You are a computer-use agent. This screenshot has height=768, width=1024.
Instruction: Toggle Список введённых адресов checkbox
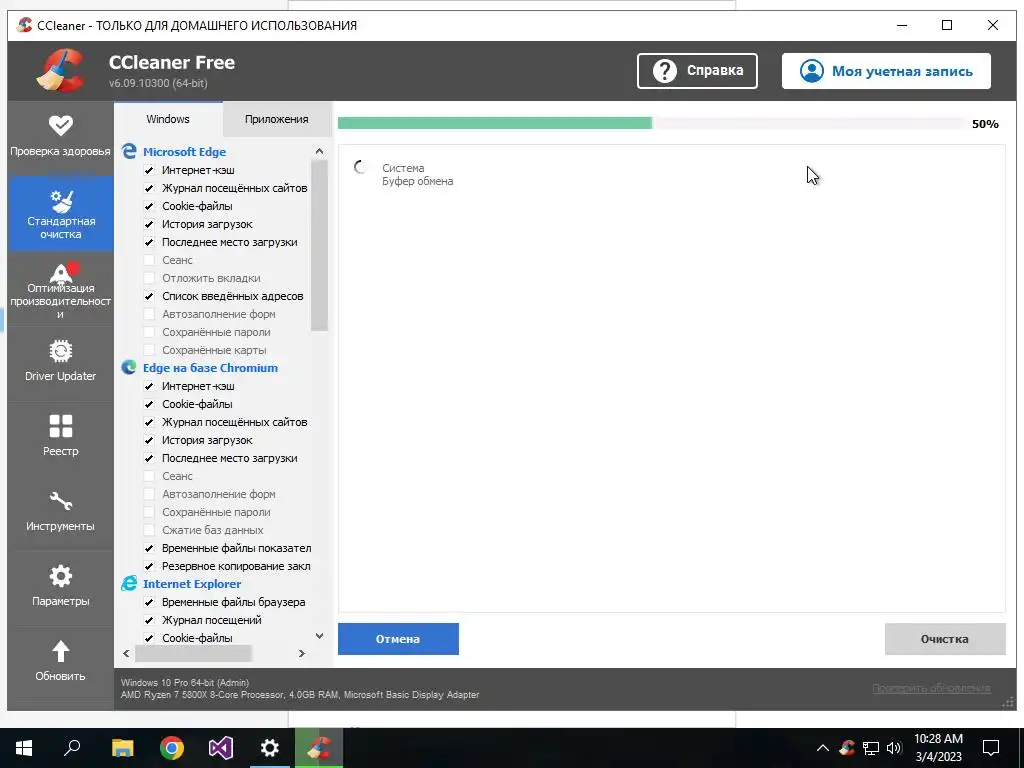(149, 296)
